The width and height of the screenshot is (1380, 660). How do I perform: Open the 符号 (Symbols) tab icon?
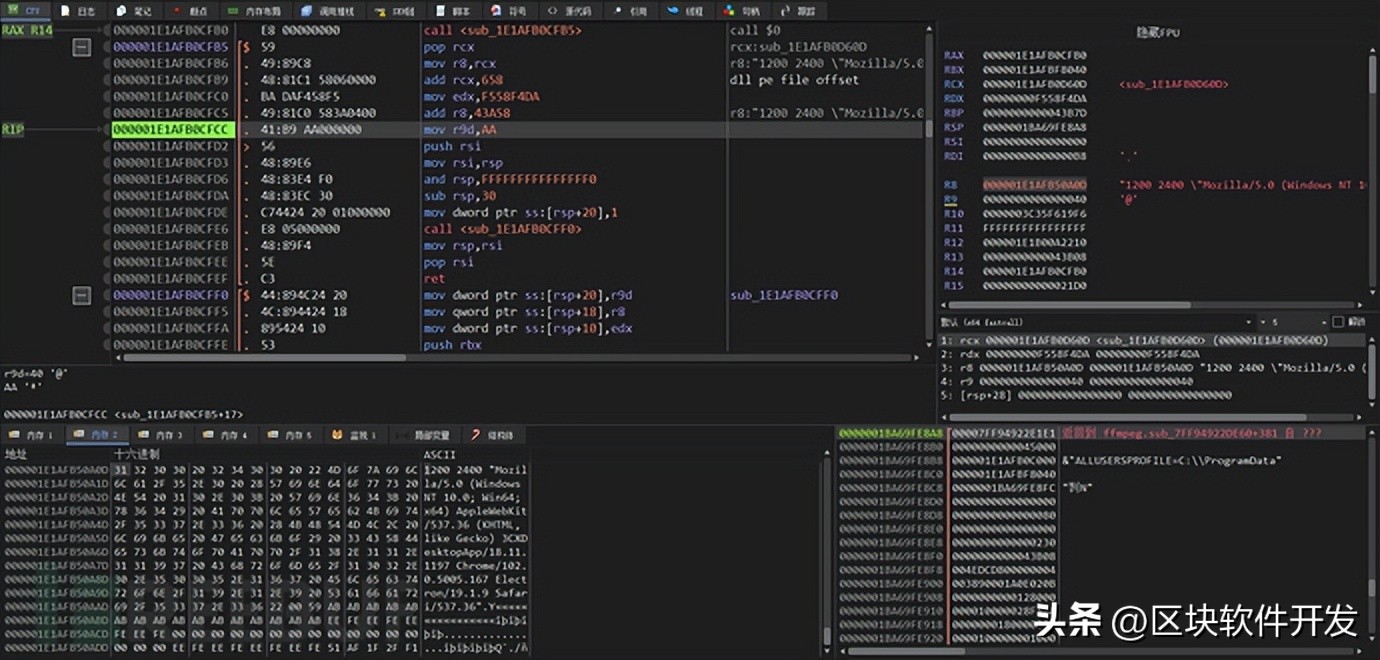pyautogui.click(x=495, y=11)
